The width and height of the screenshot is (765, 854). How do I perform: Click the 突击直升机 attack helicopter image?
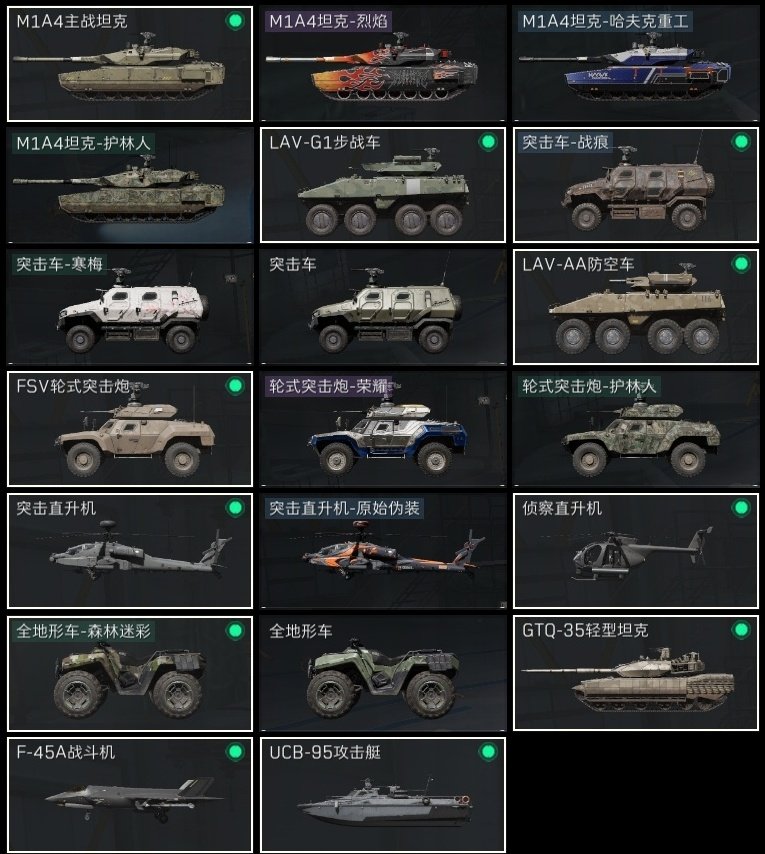point(140,553)
